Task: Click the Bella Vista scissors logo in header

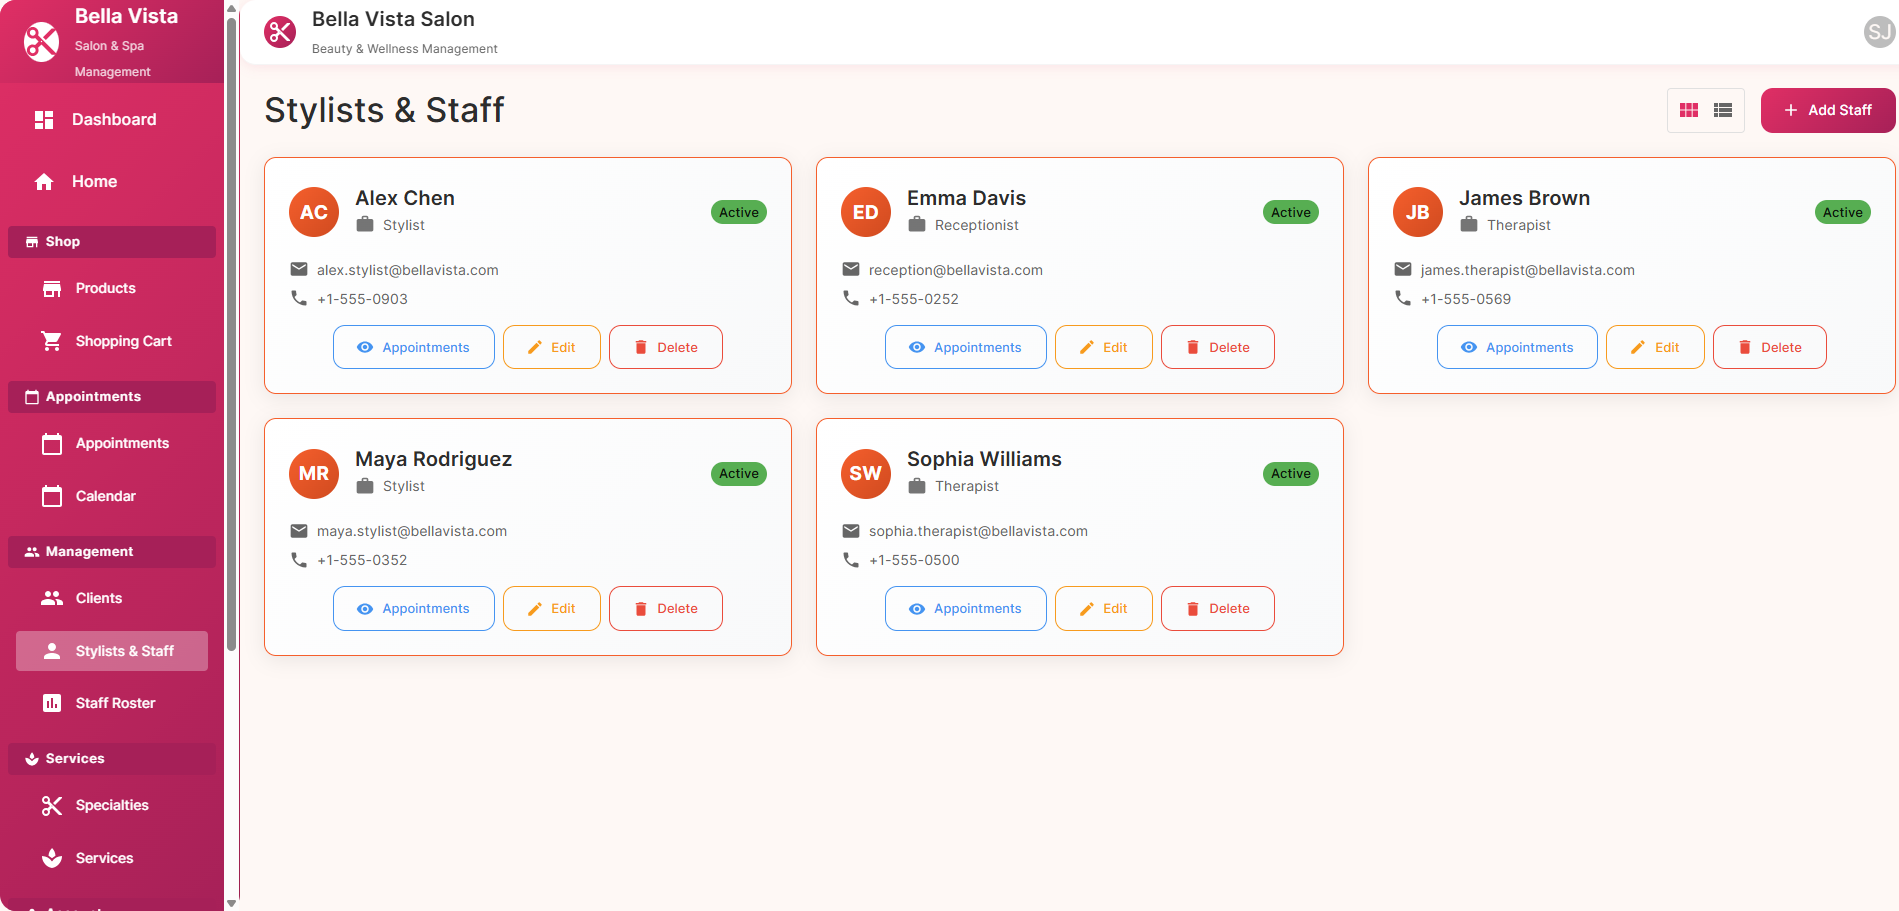Action: point(280,32)
